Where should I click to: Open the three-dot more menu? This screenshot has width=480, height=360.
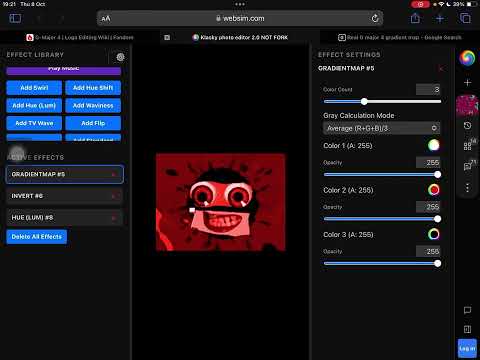tap(467, 188)
